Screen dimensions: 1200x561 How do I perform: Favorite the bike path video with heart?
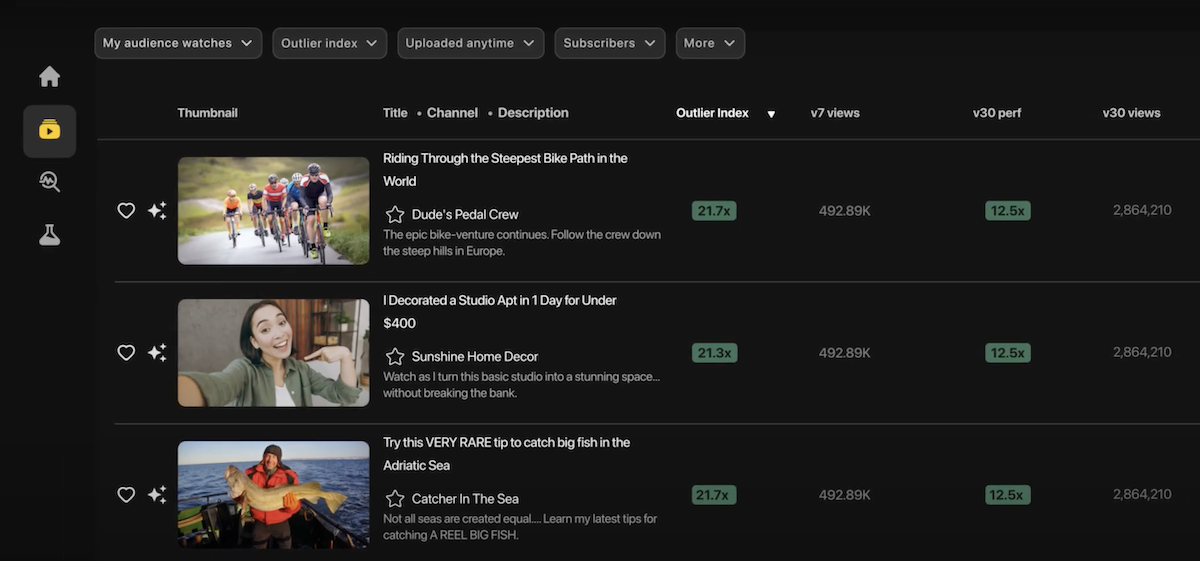pyautogui.click(x=126, y=211)
